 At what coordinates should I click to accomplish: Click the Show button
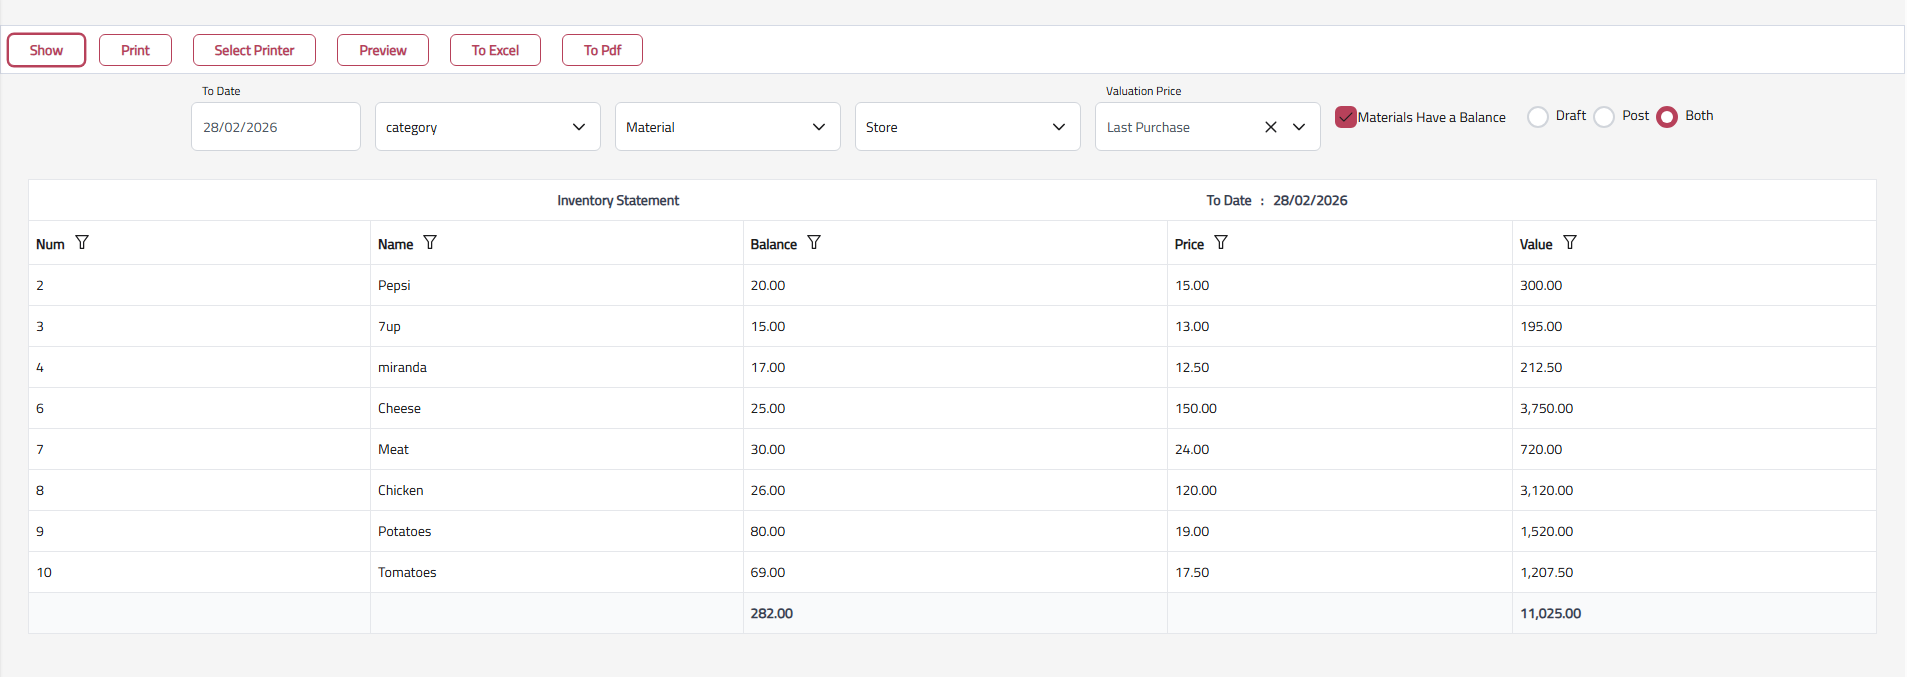point(46,50)
